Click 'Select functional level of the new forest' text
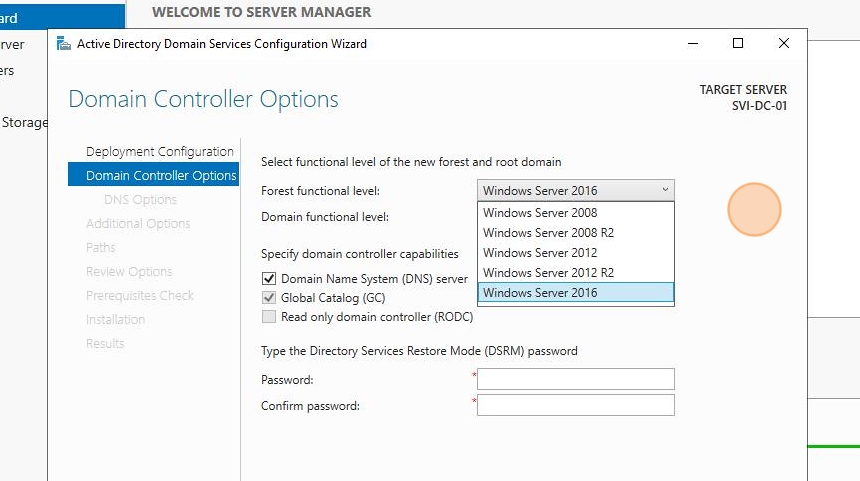The image size is (860, 481). [x=411, y=162]
